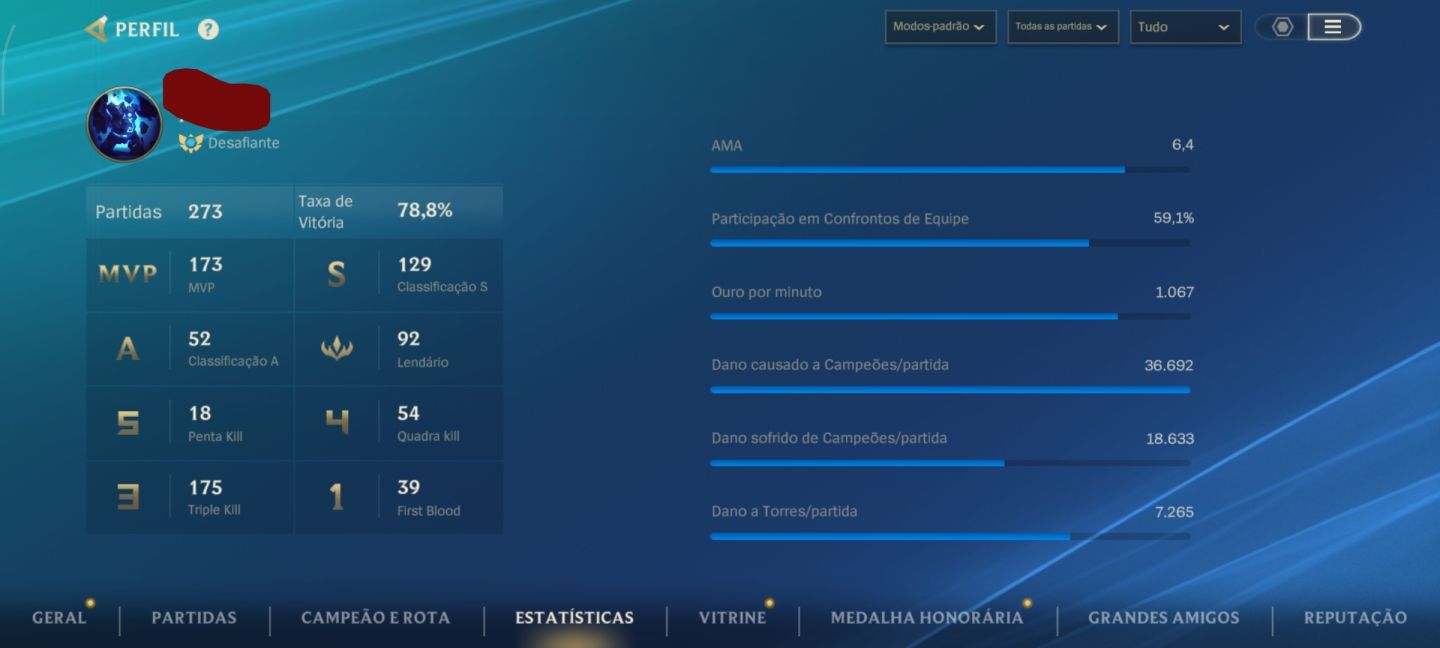Click the AMA progress bar
Viewport: 1440px width, 648px height.
(950, 170)
